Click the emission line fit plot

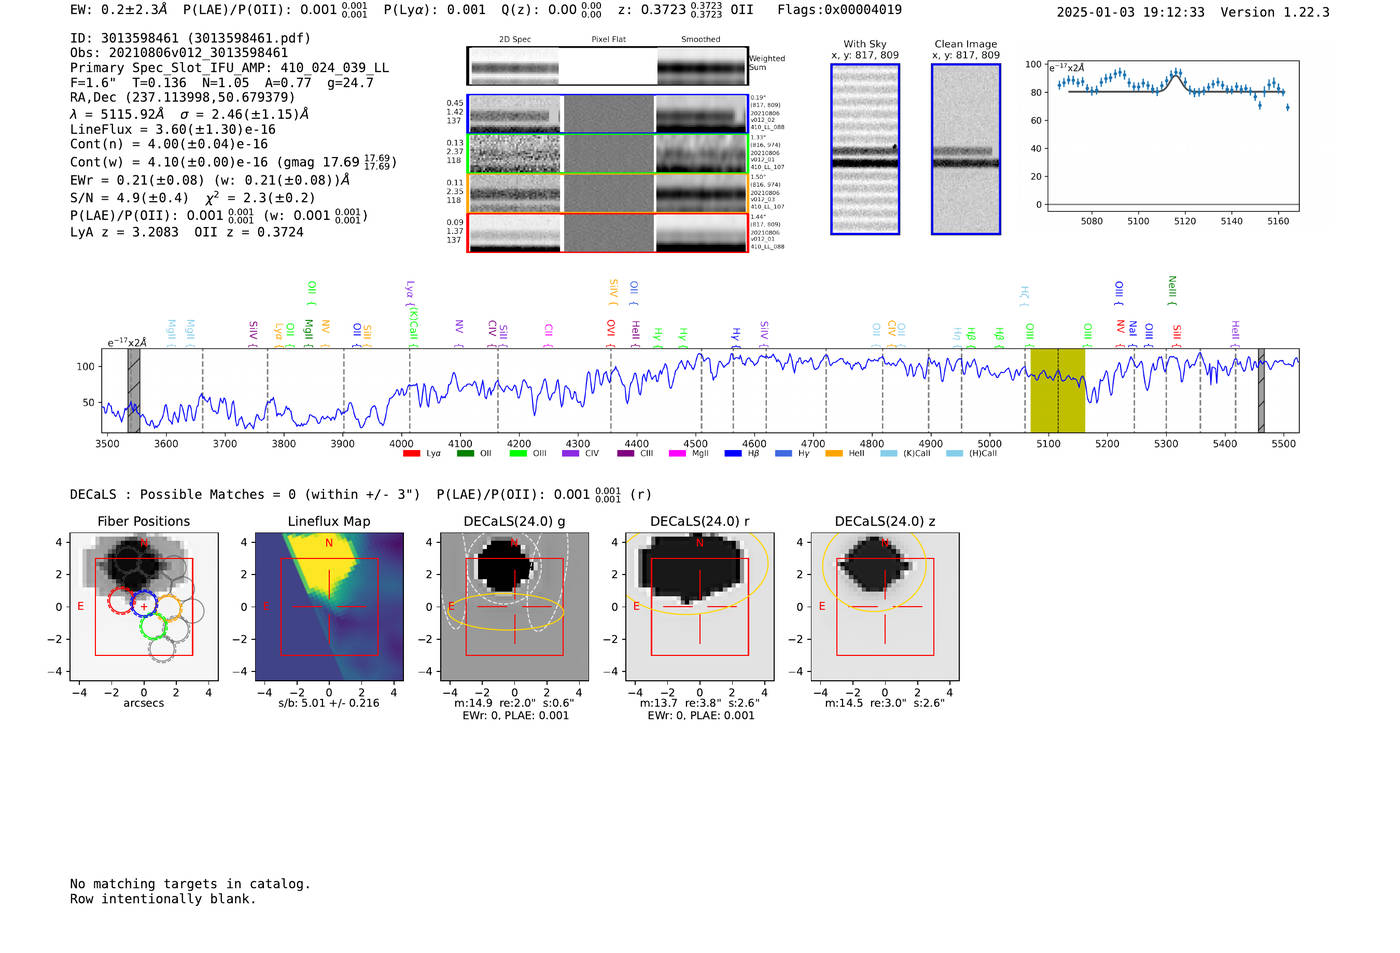(x=1172, y=137)
